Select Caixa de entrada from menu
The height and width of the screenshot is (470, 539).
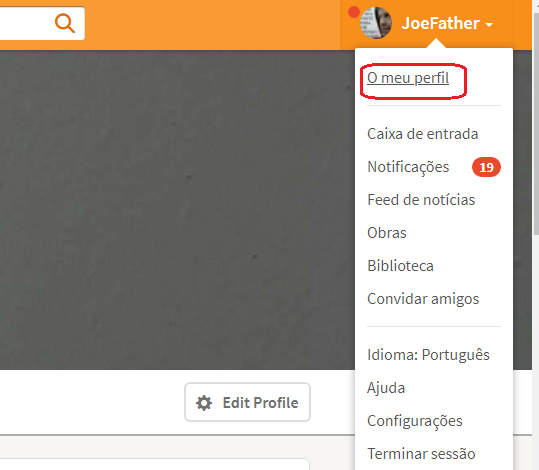coord(422,134)
